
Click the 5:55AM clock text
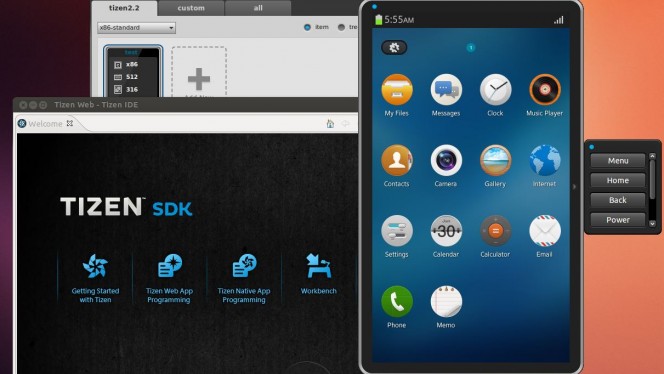pos(399,19)
